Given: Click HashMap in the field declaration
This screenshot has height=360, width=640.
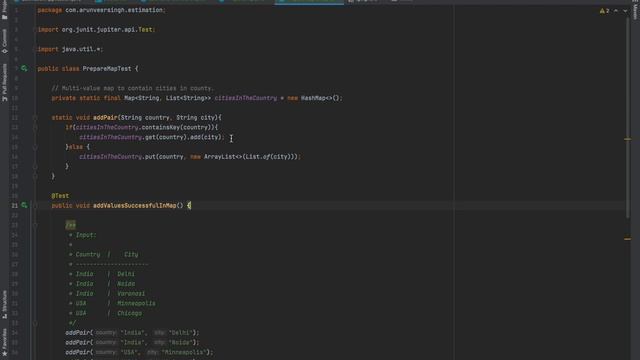Looking at the screenshot, I should 313,98.
